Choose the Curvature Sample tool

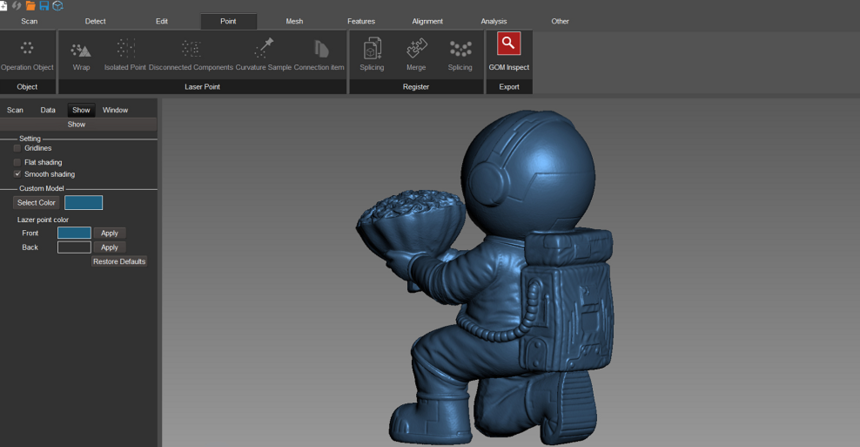pos(263,55)
